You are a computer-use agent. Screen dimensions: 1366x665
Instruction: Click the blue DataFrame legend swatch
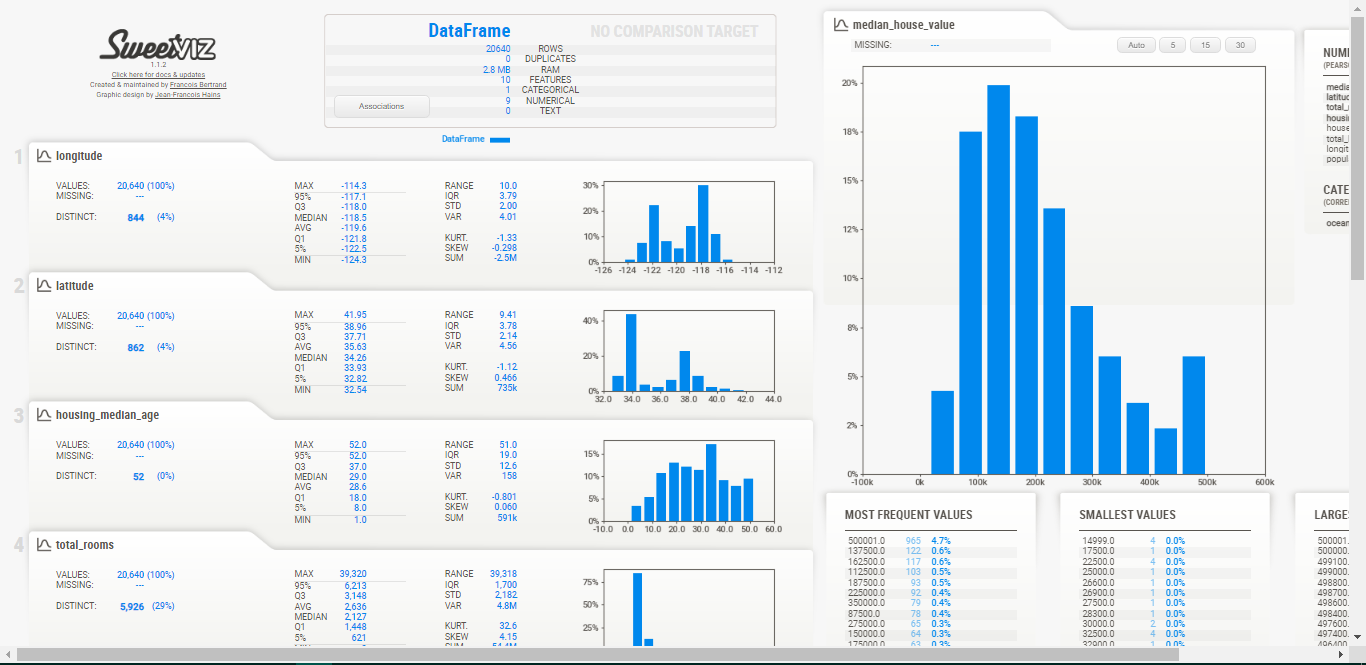click(500, 140)
